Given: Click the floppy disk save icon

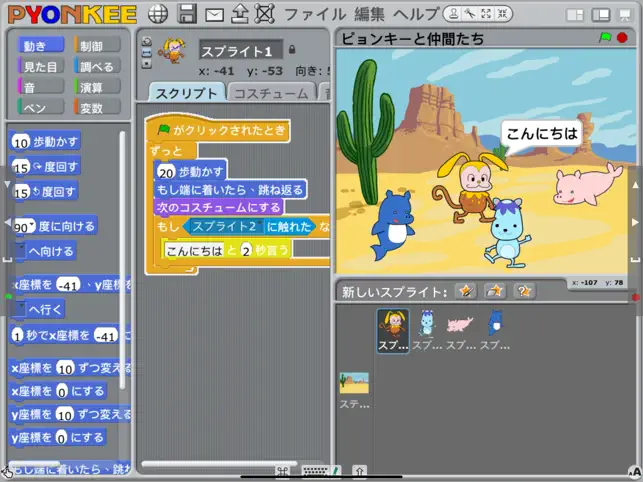Looking at the screenshot, I should coord(187,14).
